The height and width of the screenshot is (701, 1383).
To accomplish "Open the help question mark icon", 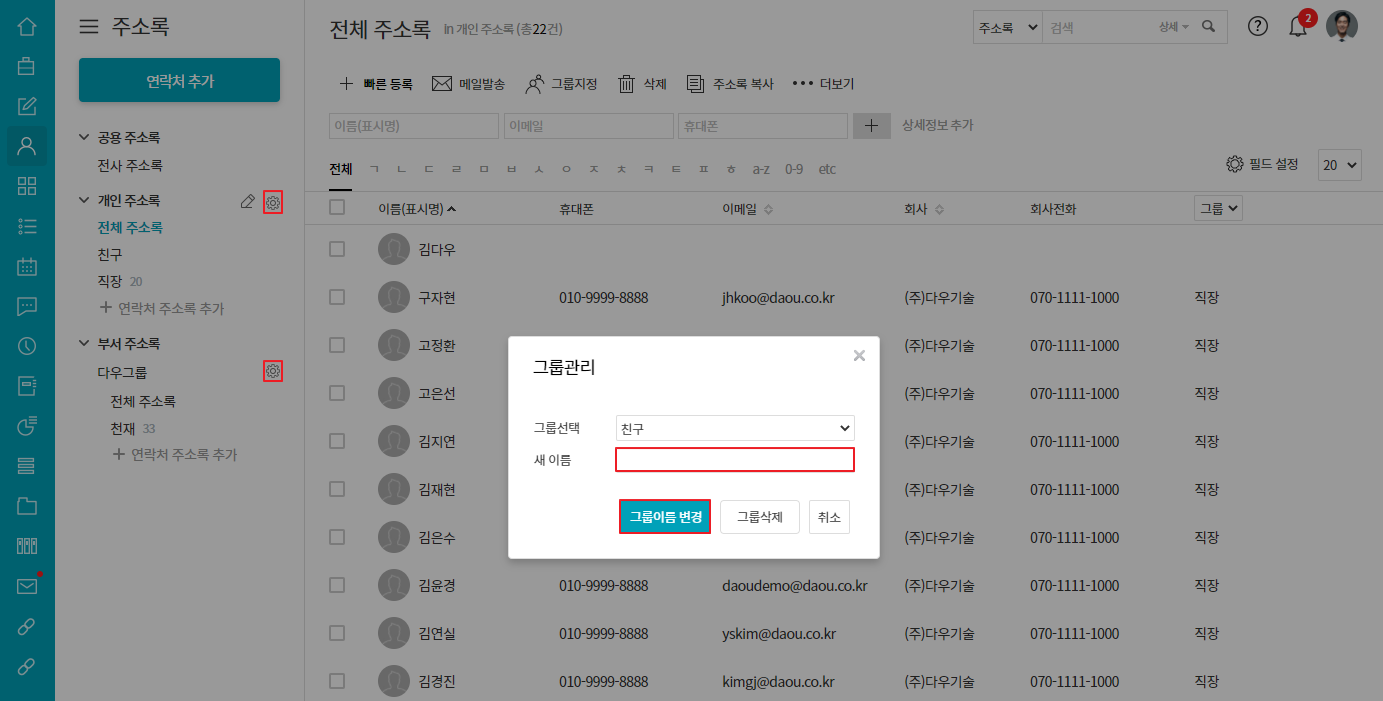I will click(1258, 27).
